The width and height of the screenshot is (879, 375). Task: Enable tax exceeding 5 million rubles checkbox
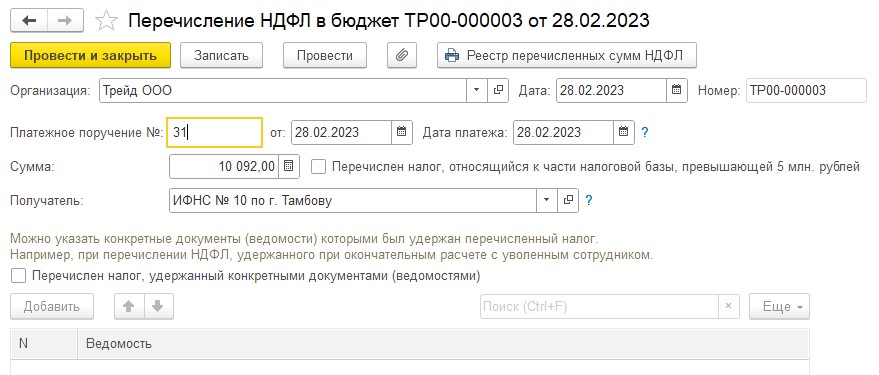pyautogui.click(x=318, y=166)
